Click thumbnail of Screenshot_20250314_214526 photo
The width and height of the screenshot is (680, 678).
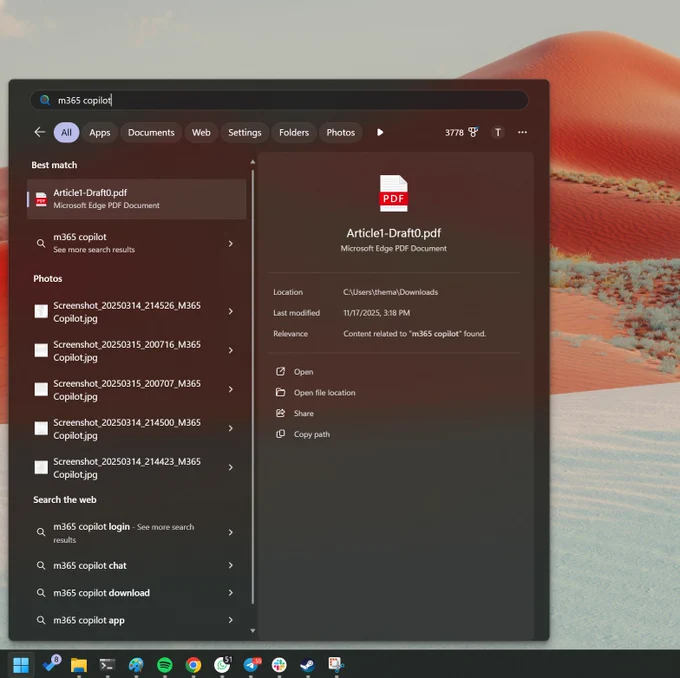(41, 311)
